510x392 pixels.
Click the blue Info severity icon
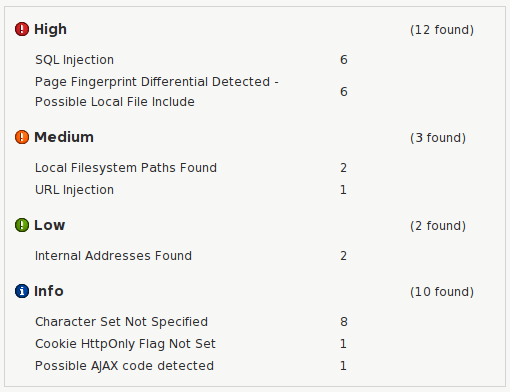coord(22,291)
